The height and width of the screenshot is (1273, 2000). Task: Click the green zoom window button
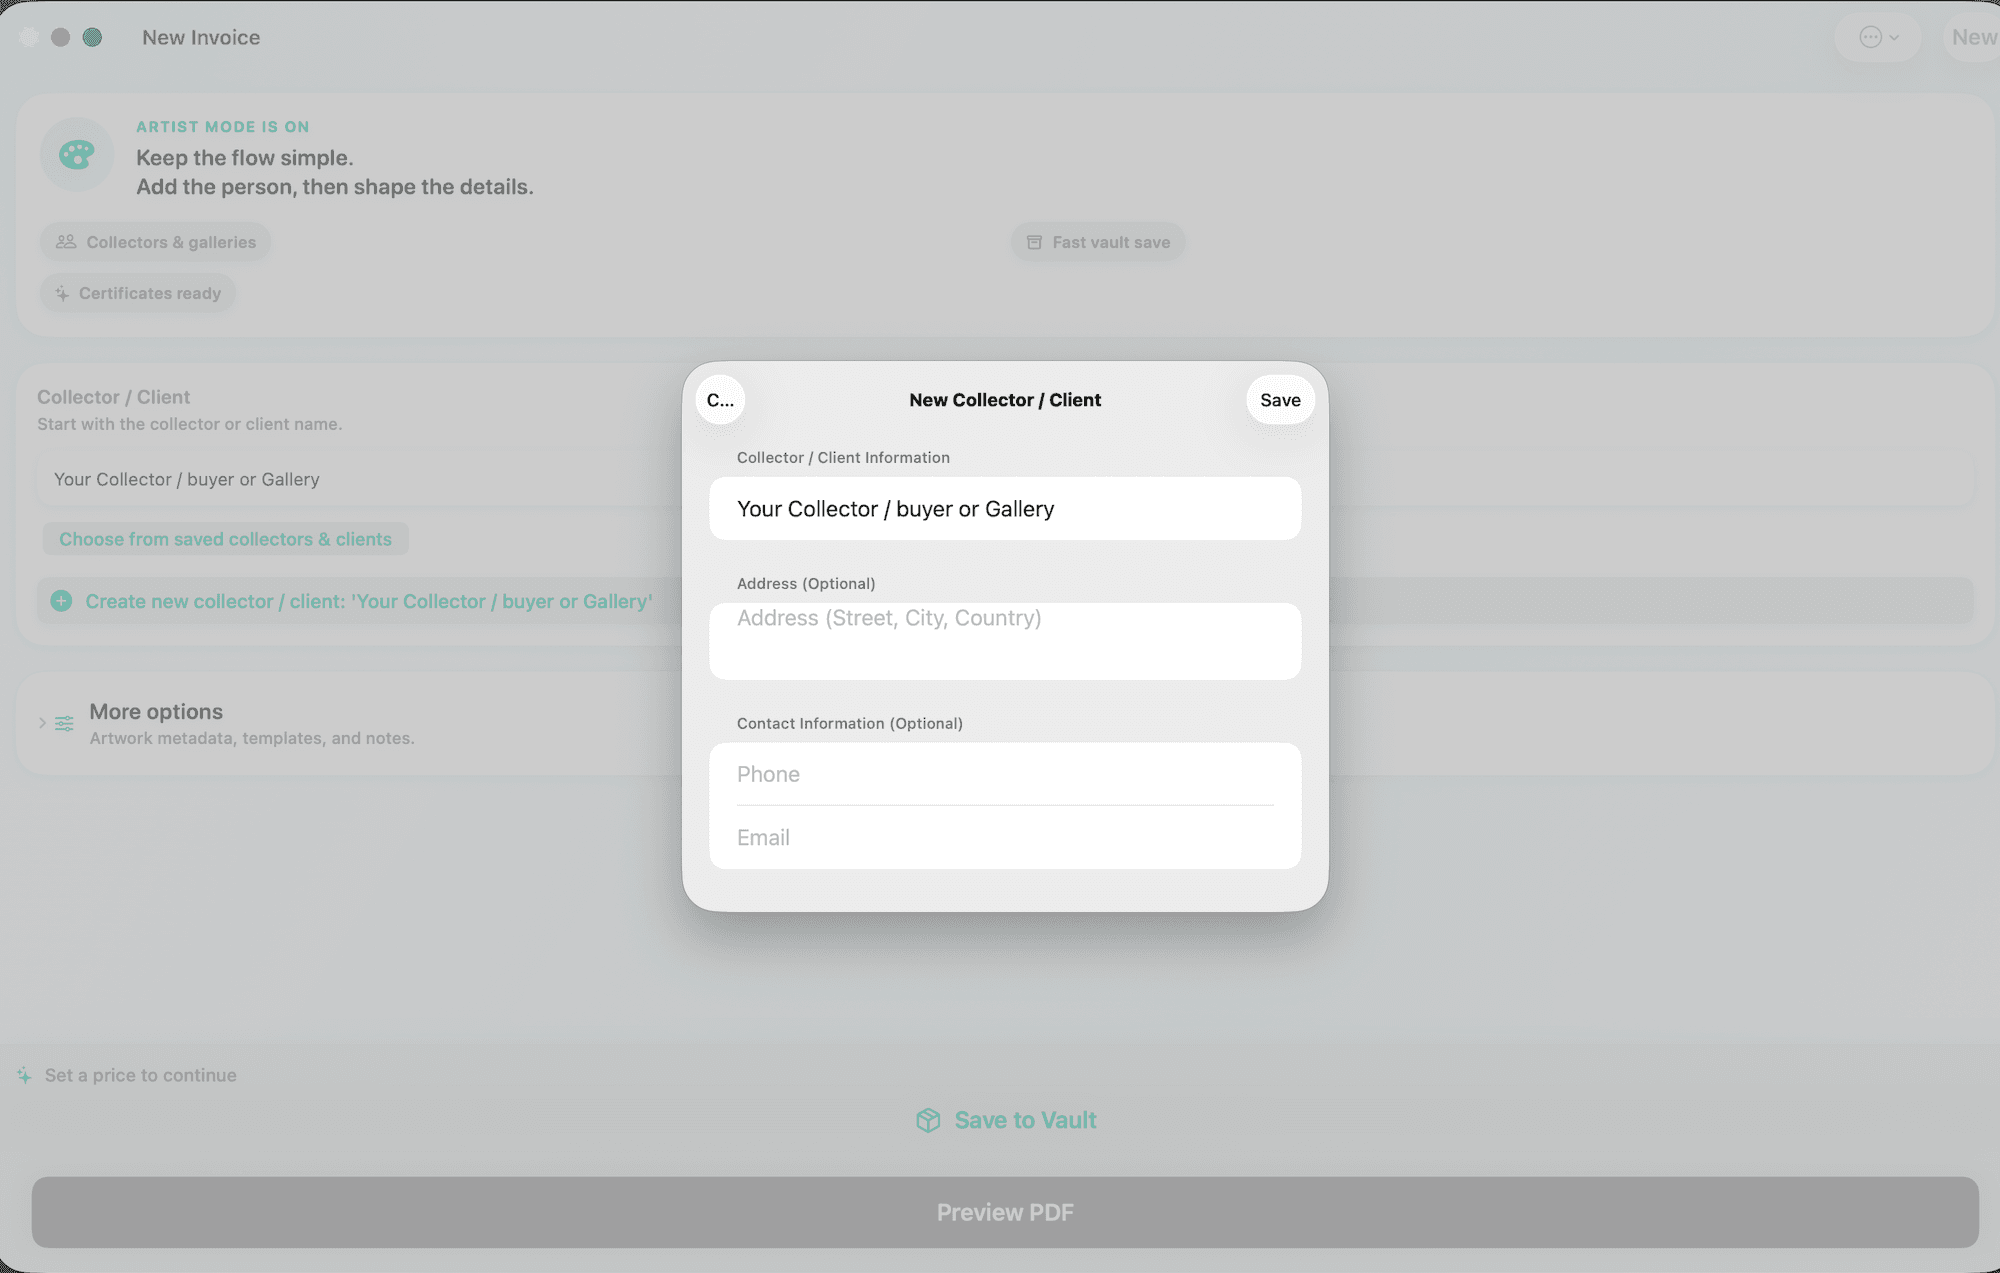point(92,37)
